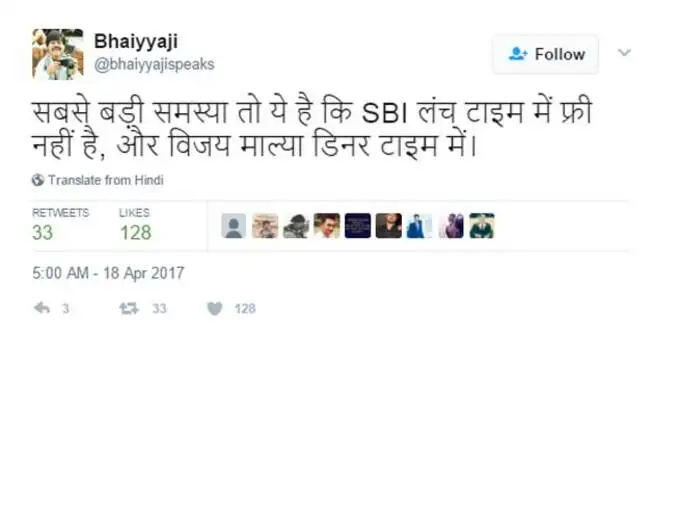Click the second liker avatar thumbnail
The width and height of the screenshot is (680, 509).
point(265,226)
